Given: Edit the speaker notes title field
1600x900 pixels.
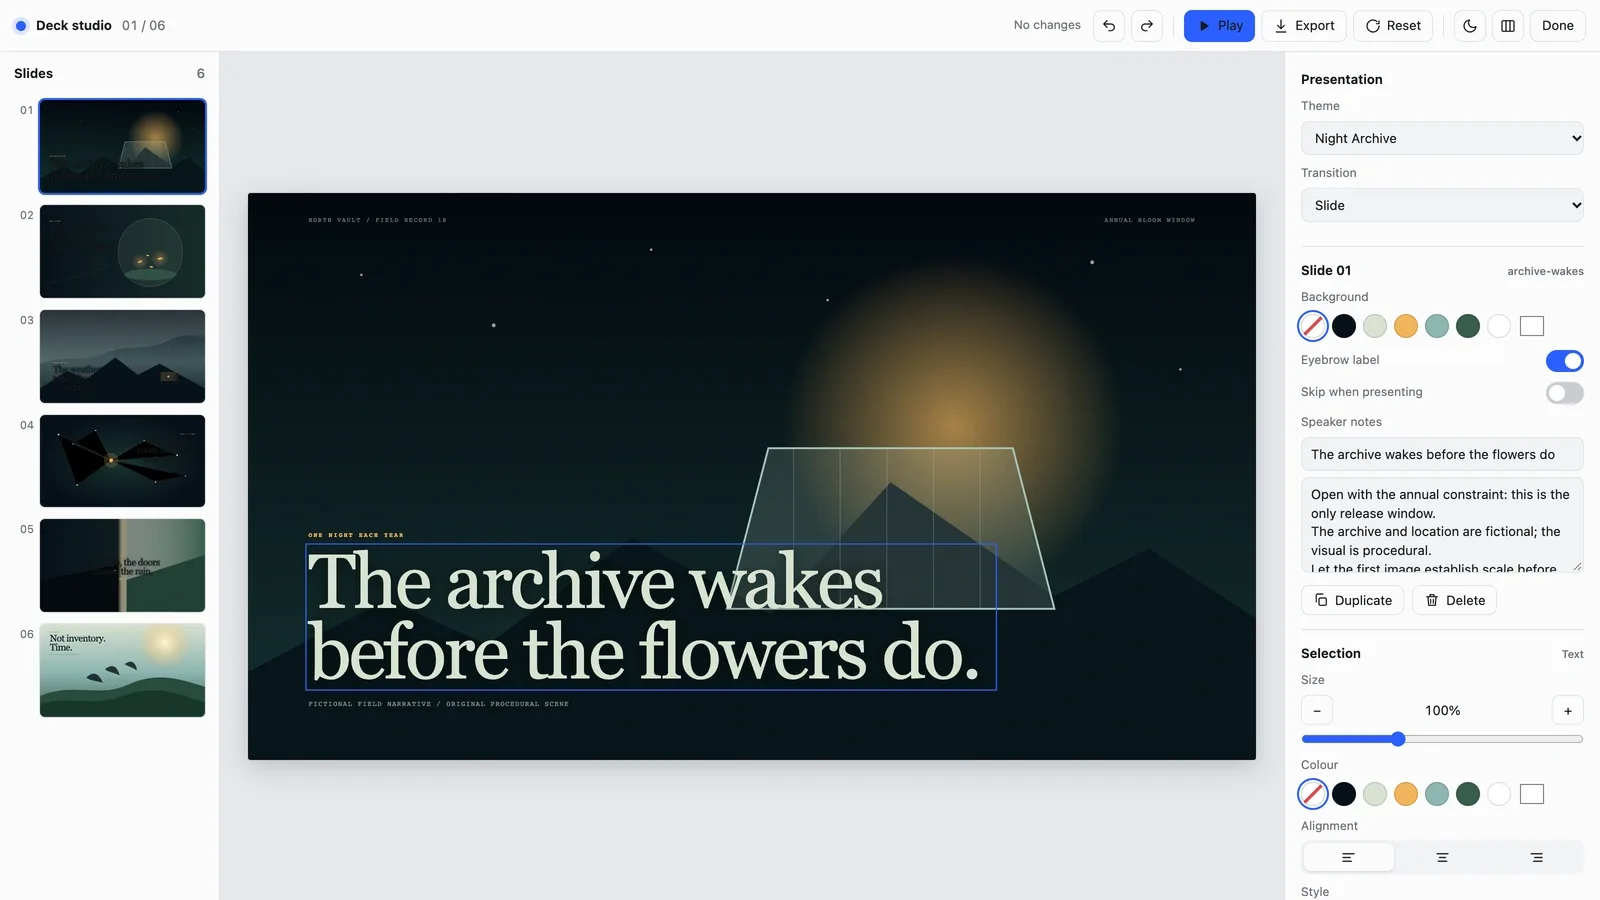Looking at the screenshot, I should [x=1442, y=454].
